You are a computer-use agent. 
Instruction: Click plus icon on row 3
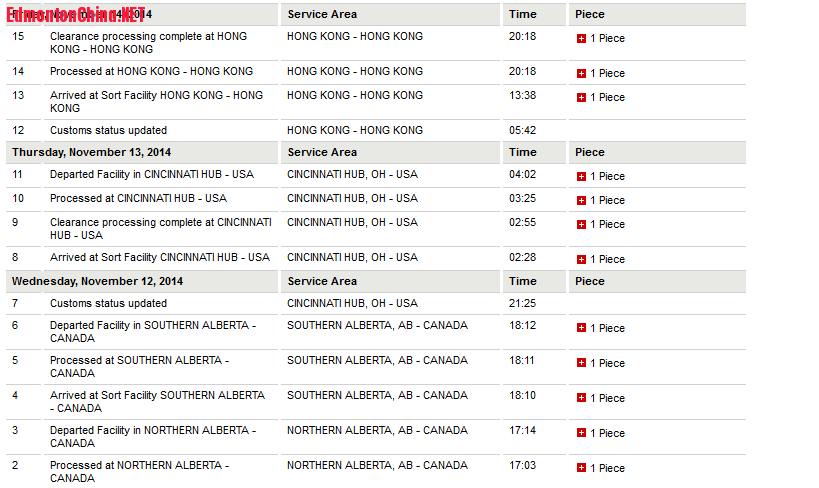click(x=581, y=433)
